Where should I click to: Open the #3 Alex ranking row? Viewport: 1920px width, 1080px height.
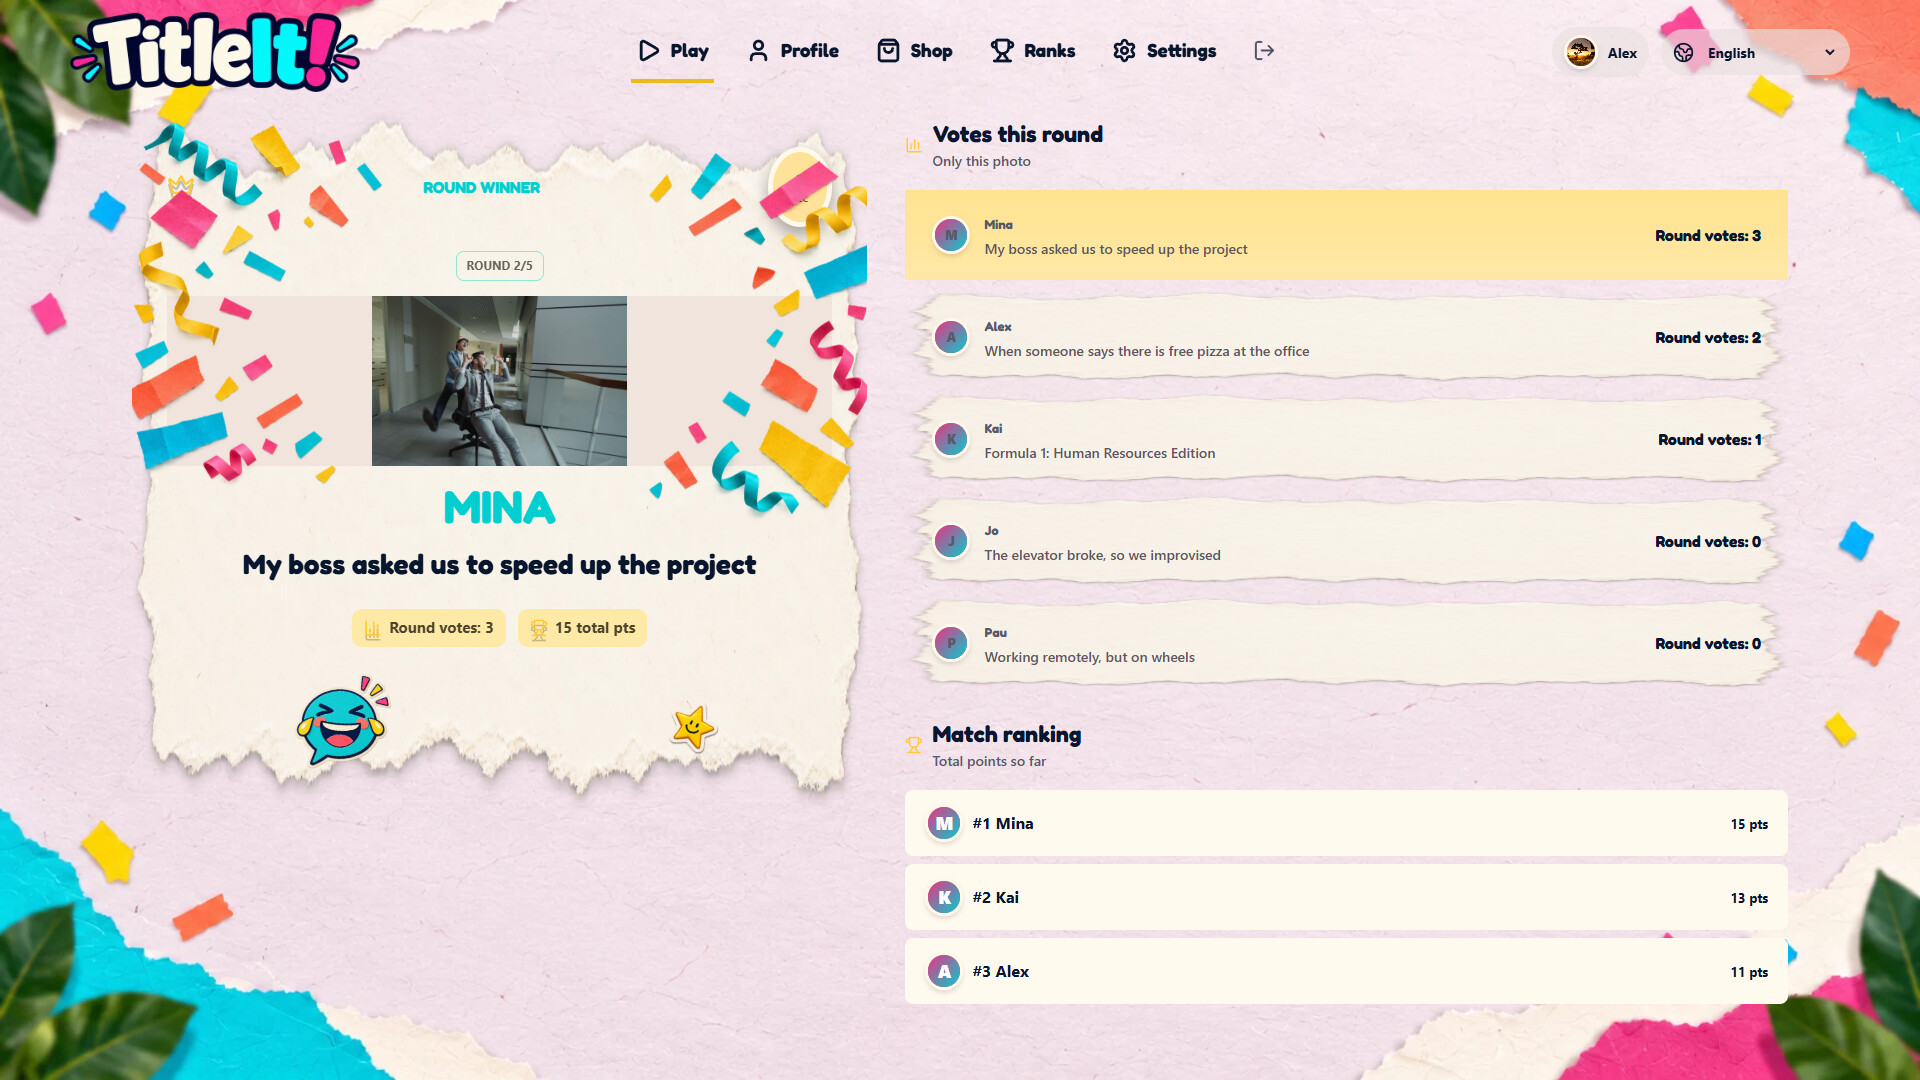(x=1346, y=971)
